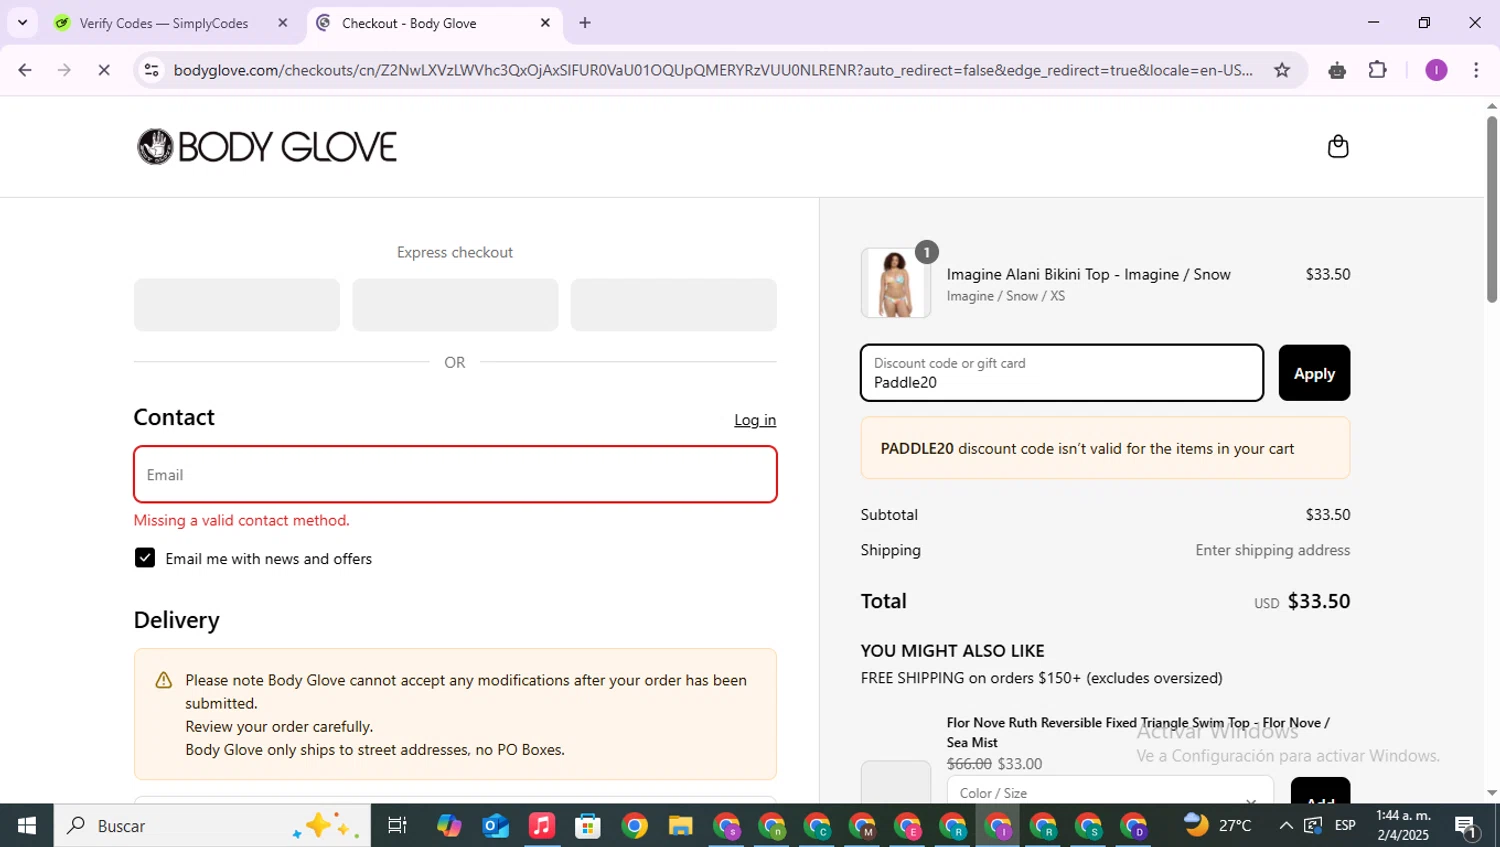Screen dimensions: 1500x847
Task: Click the warning triangle icon in Delivery notice
Action: 164,681
